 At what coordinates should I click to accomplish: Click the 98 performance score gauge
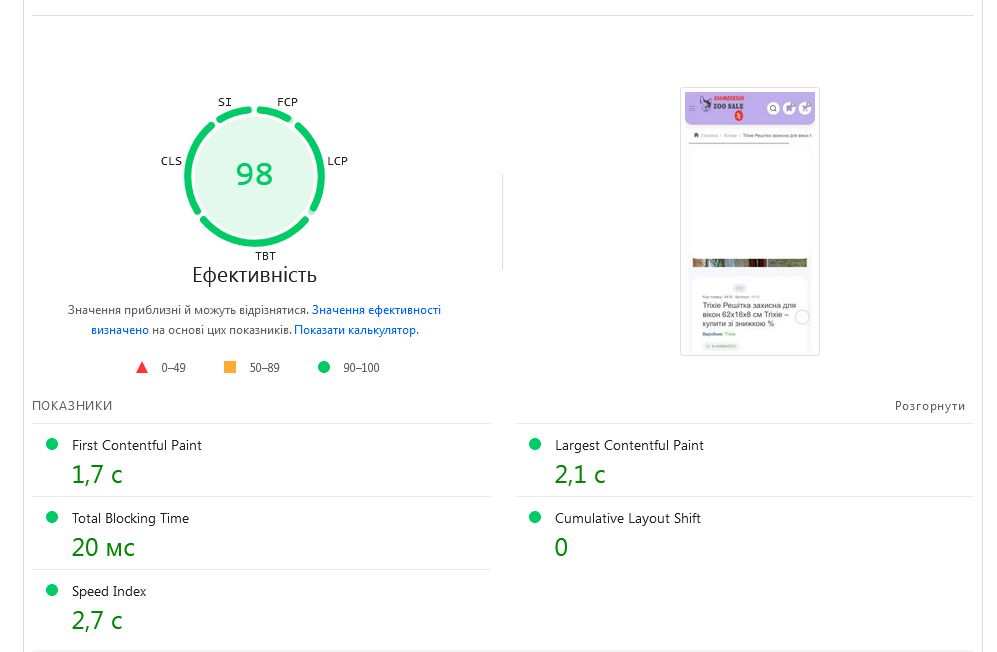coord(254,174)
